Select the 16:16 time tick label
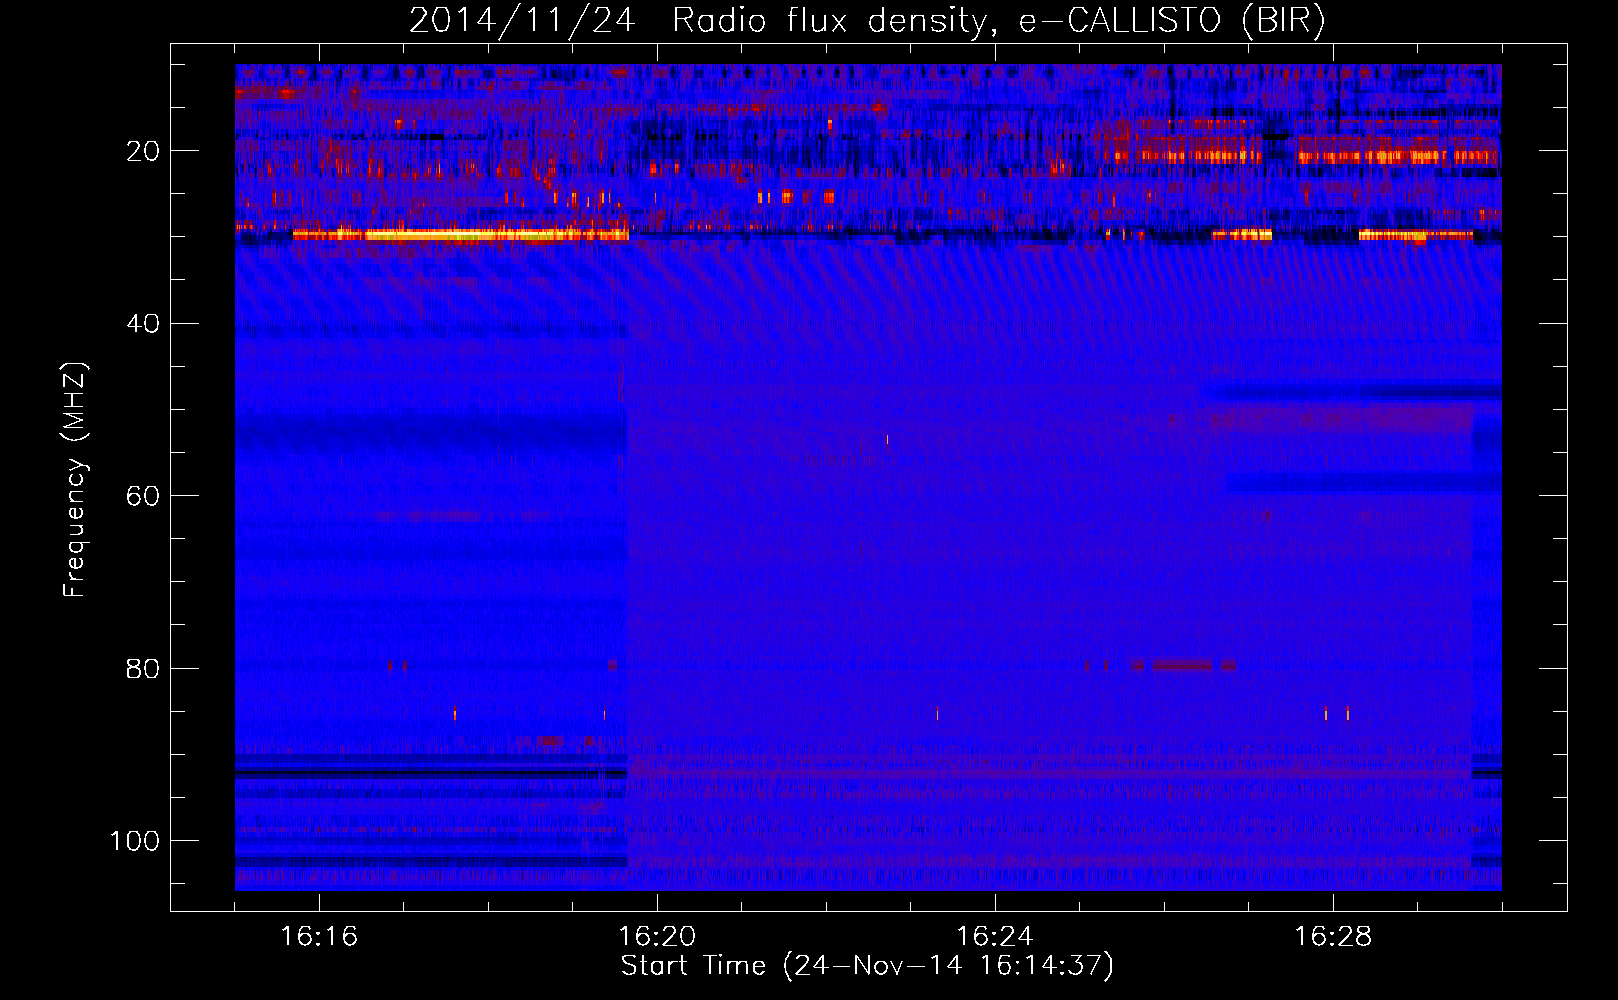The width and height of the screenshot is (1618, 1000). click(x=319, y=936)
